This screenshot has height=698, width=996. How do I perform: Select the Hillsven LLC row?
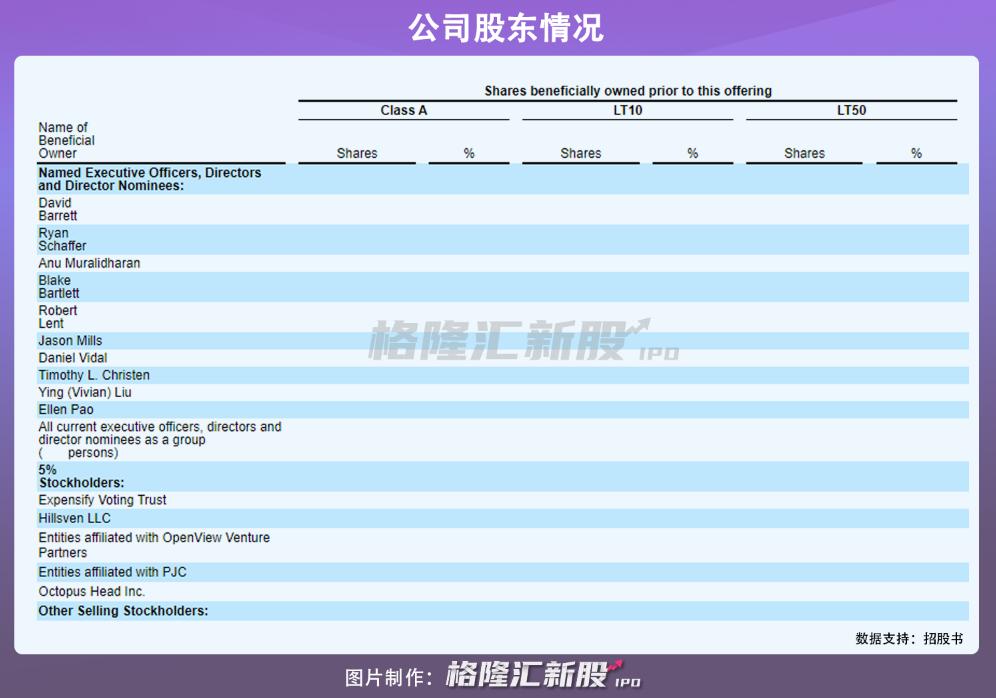tap(502, 518)
